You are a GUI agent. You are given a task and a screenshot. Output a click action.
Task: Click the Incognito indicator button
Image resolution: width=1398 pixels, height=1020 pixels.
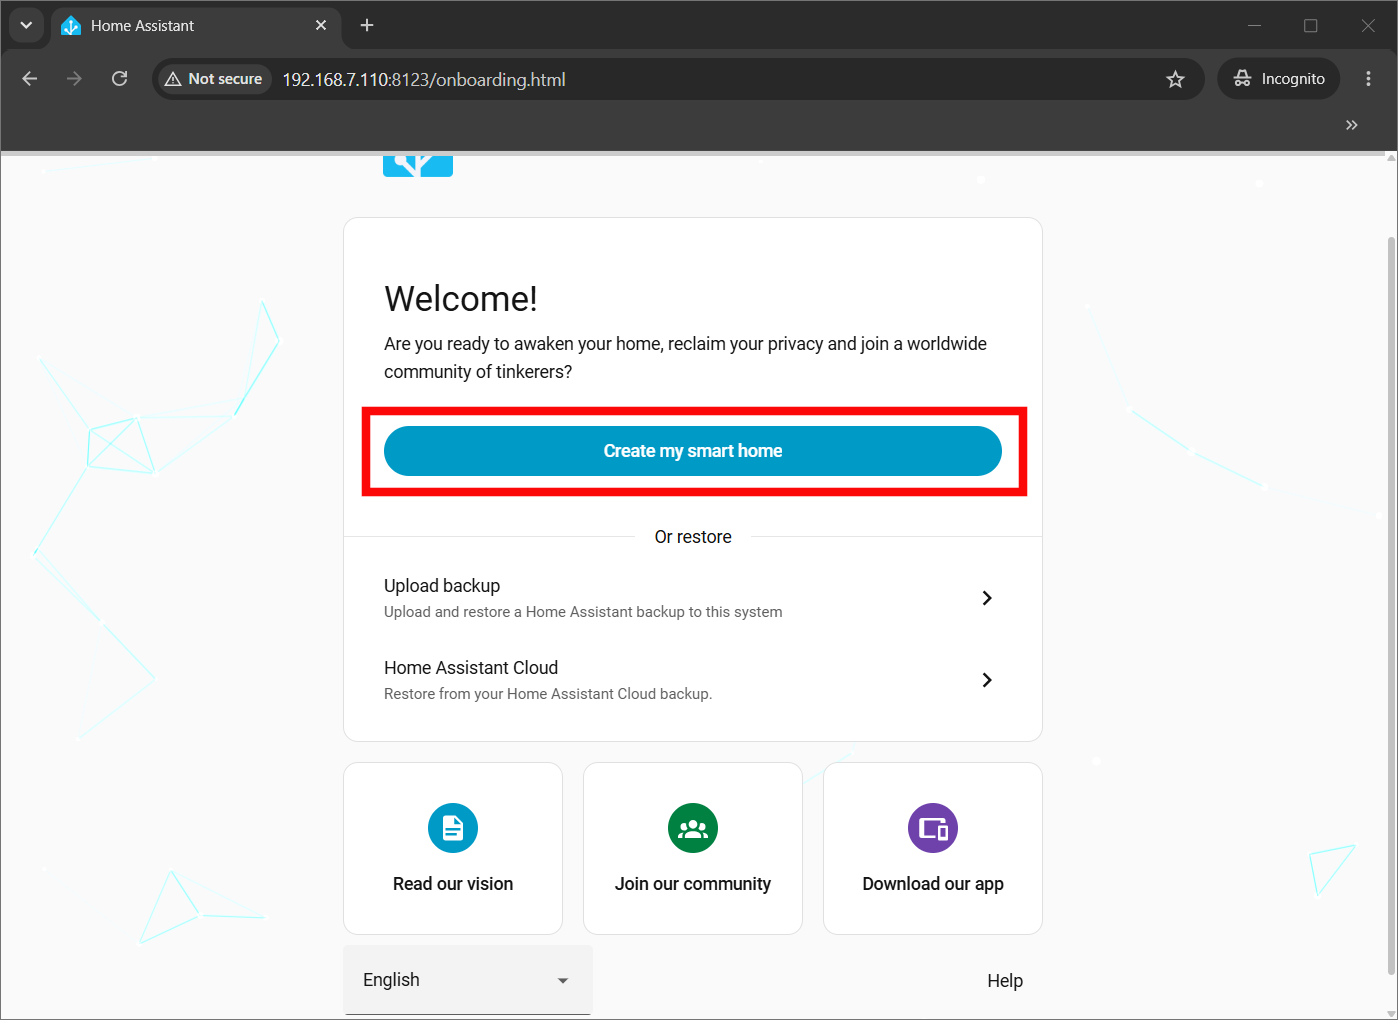[x=1279, y=79]
